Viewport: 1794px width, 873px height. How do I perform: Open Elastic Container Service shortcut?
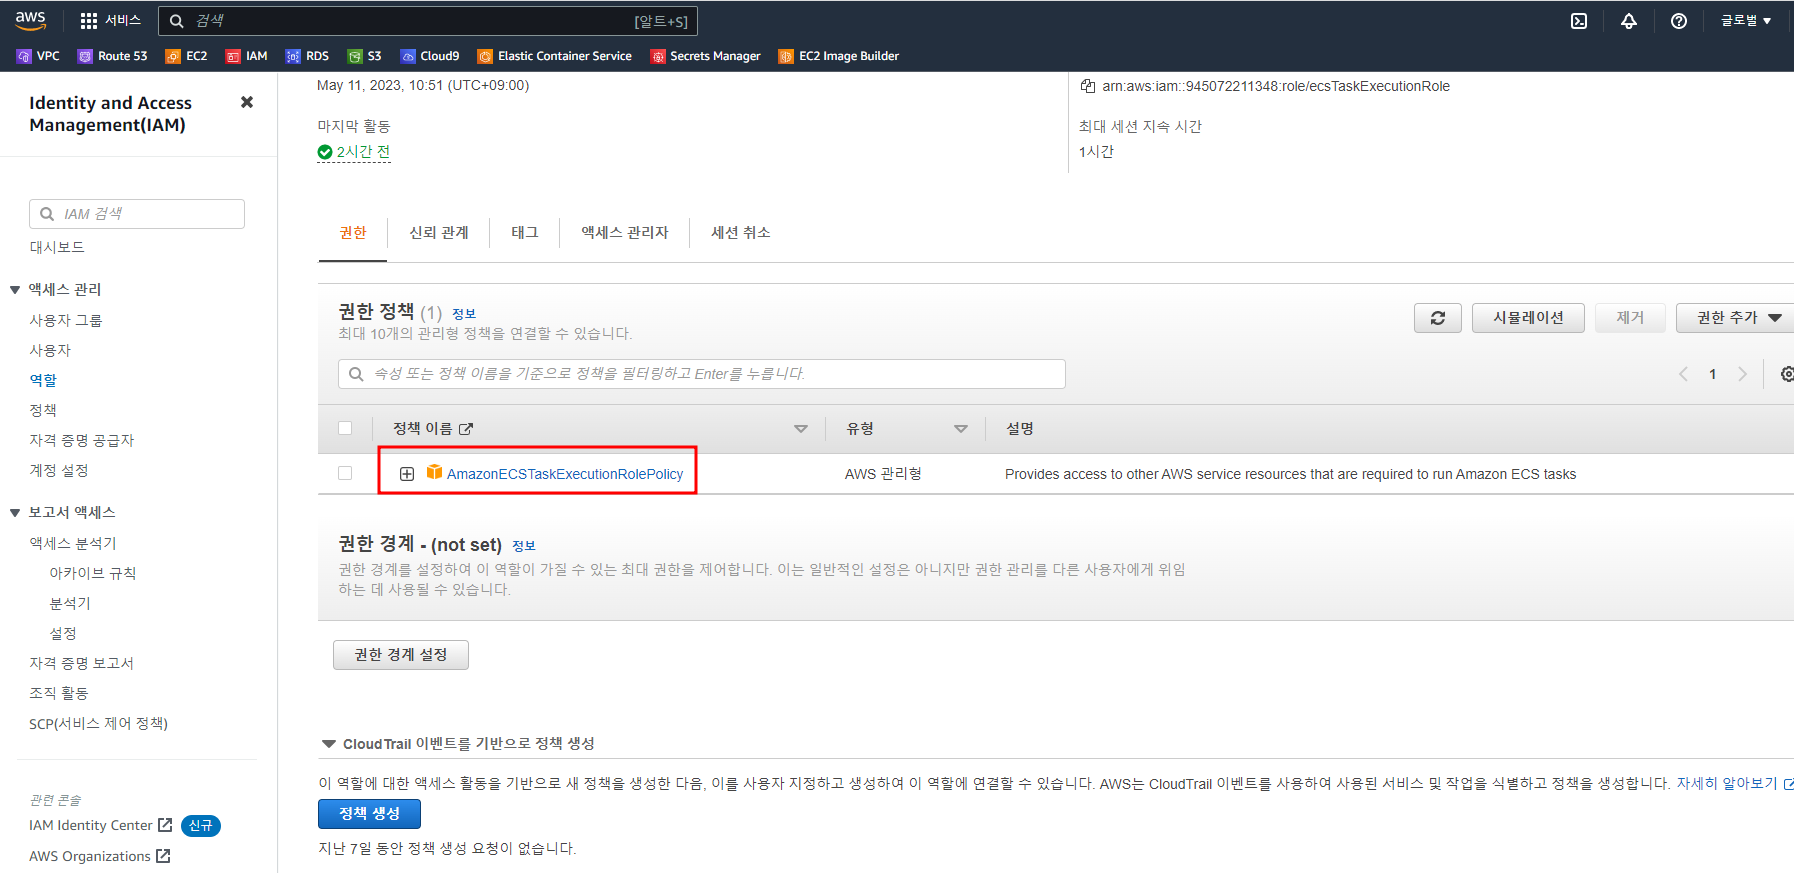pyautogui.click(x=555, y=56)
